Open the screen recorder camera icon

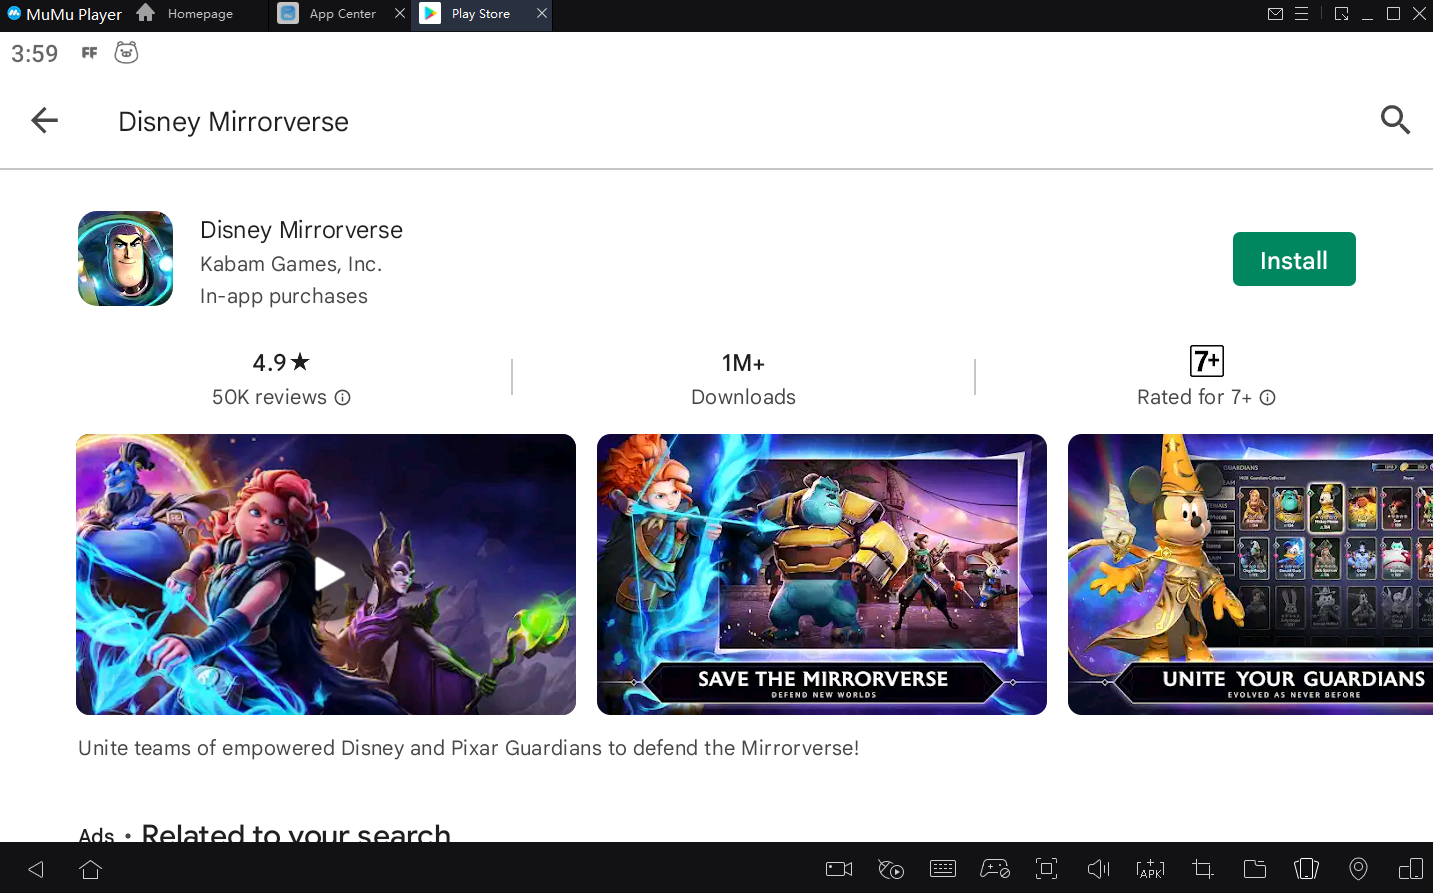[x=838, y=869]
